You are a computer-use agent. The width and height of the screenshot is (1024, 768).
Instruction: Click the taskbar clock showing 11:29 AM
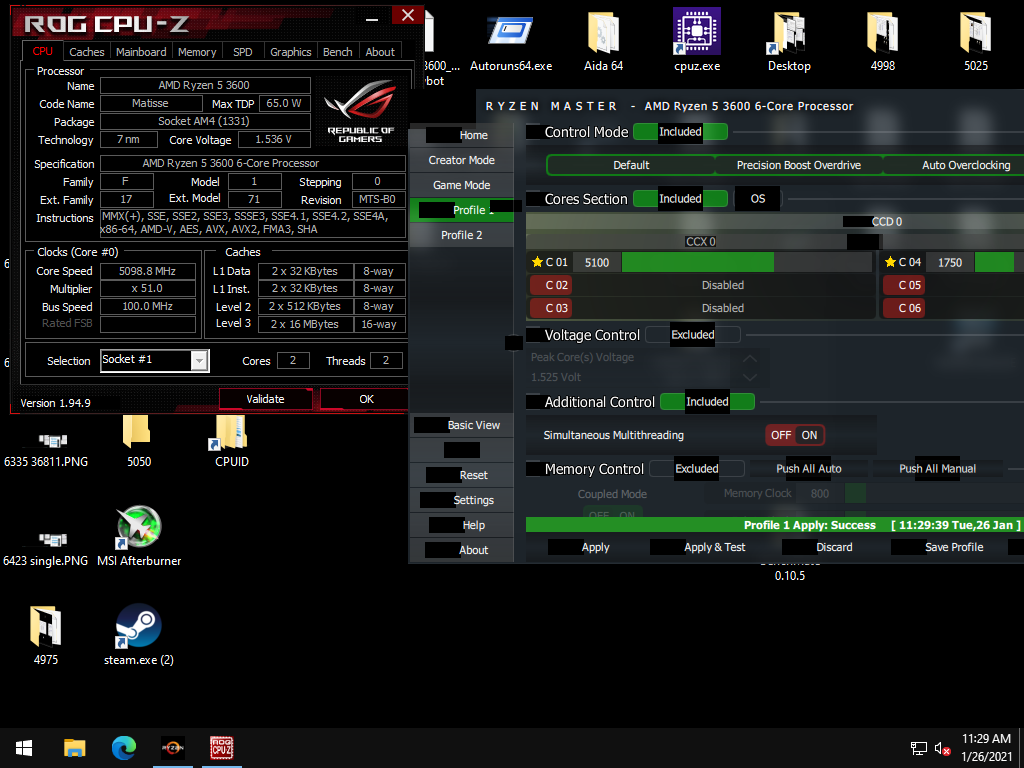986,748
